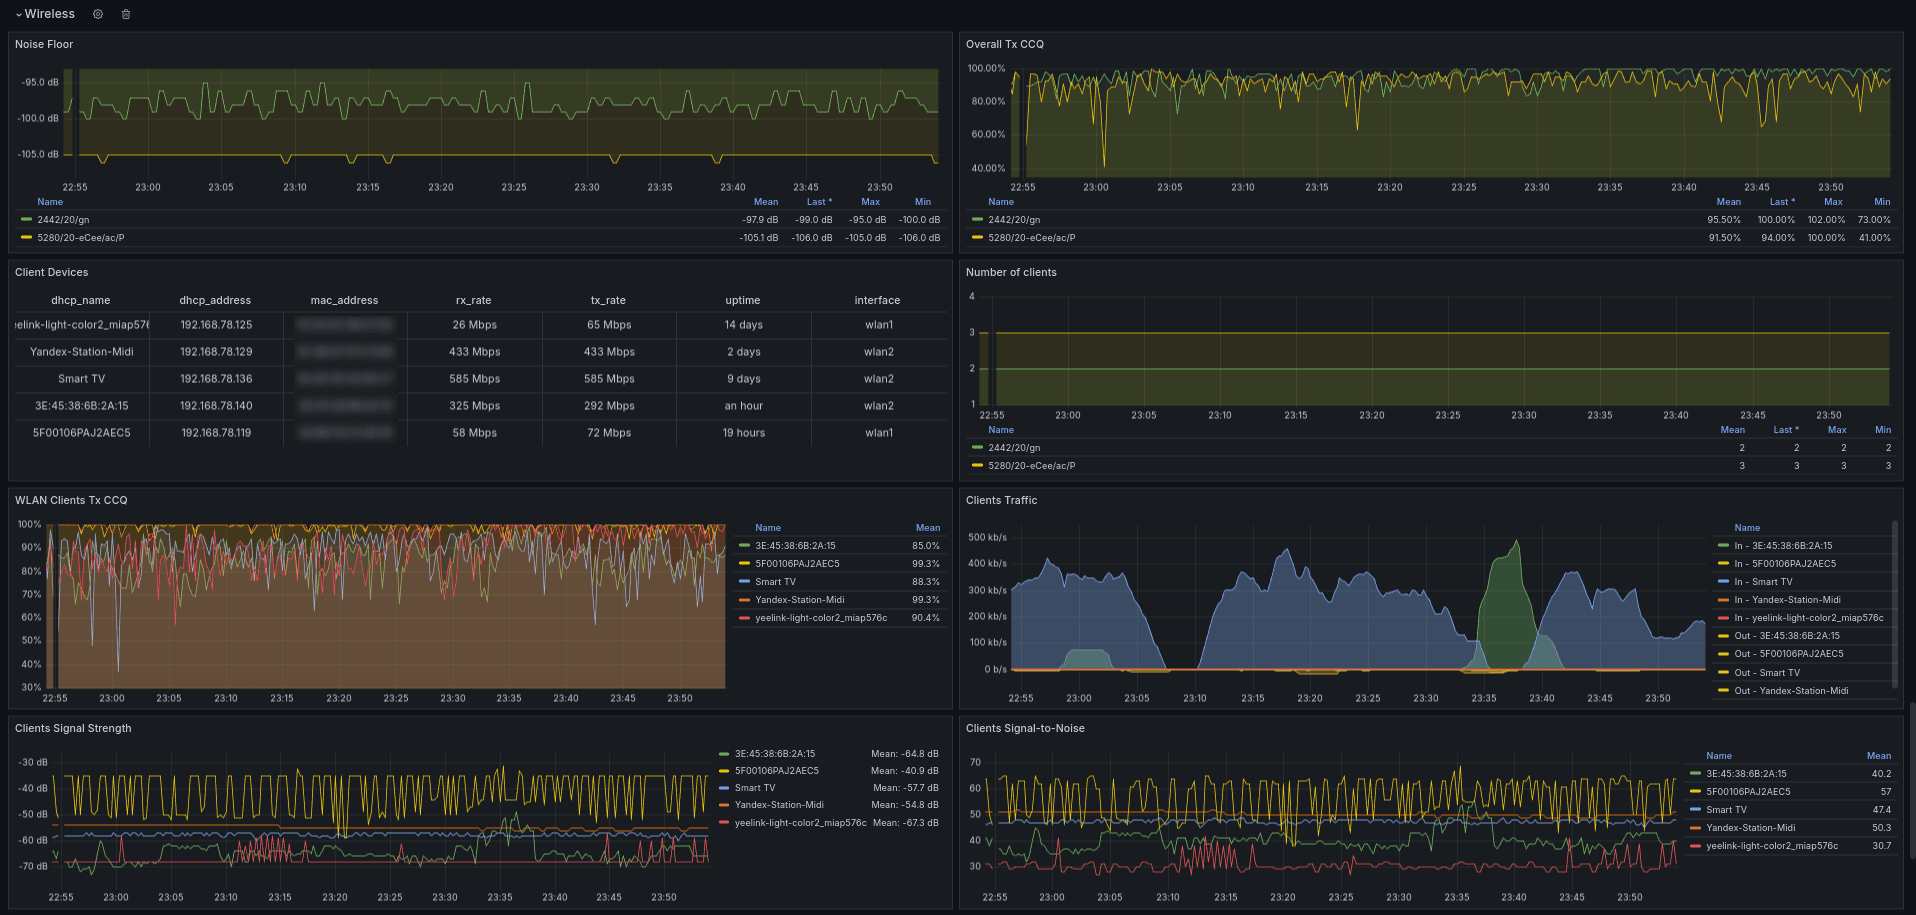
Task: Sort Client Devices table by dhcp_name column
Action: pyautogui.click(x=81, y=300)
